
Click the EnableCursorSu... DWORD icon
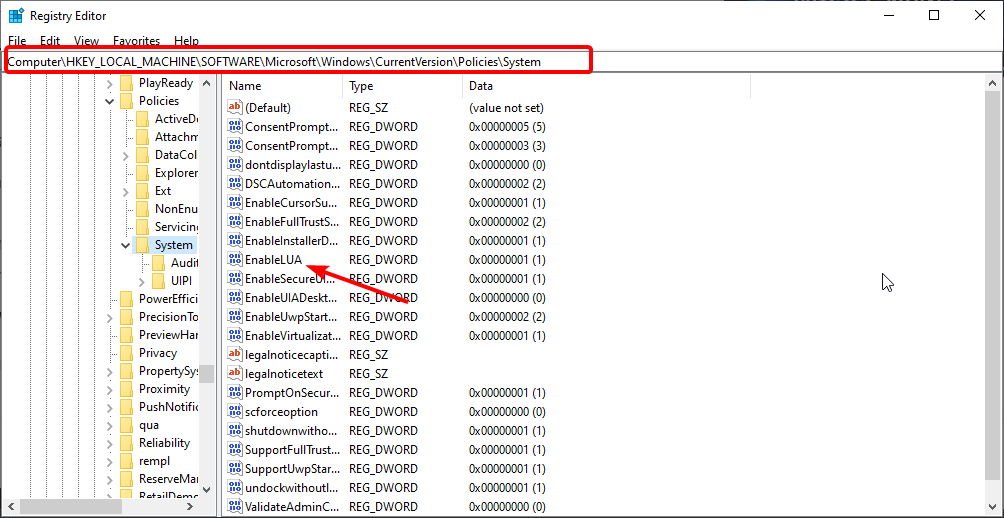235,202
